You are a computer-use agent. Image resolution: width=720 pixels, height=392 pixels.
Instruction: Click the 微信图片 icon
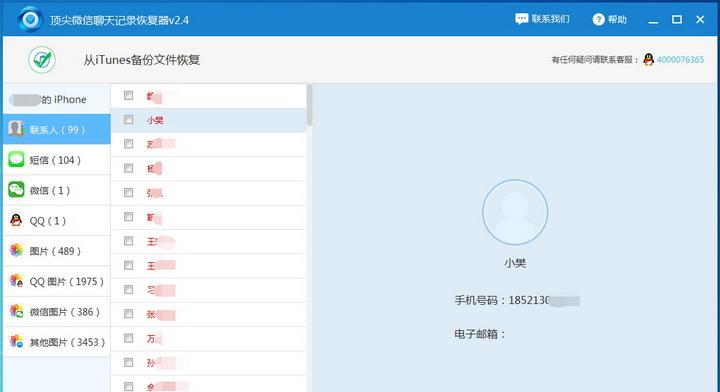tap(17, 311)
